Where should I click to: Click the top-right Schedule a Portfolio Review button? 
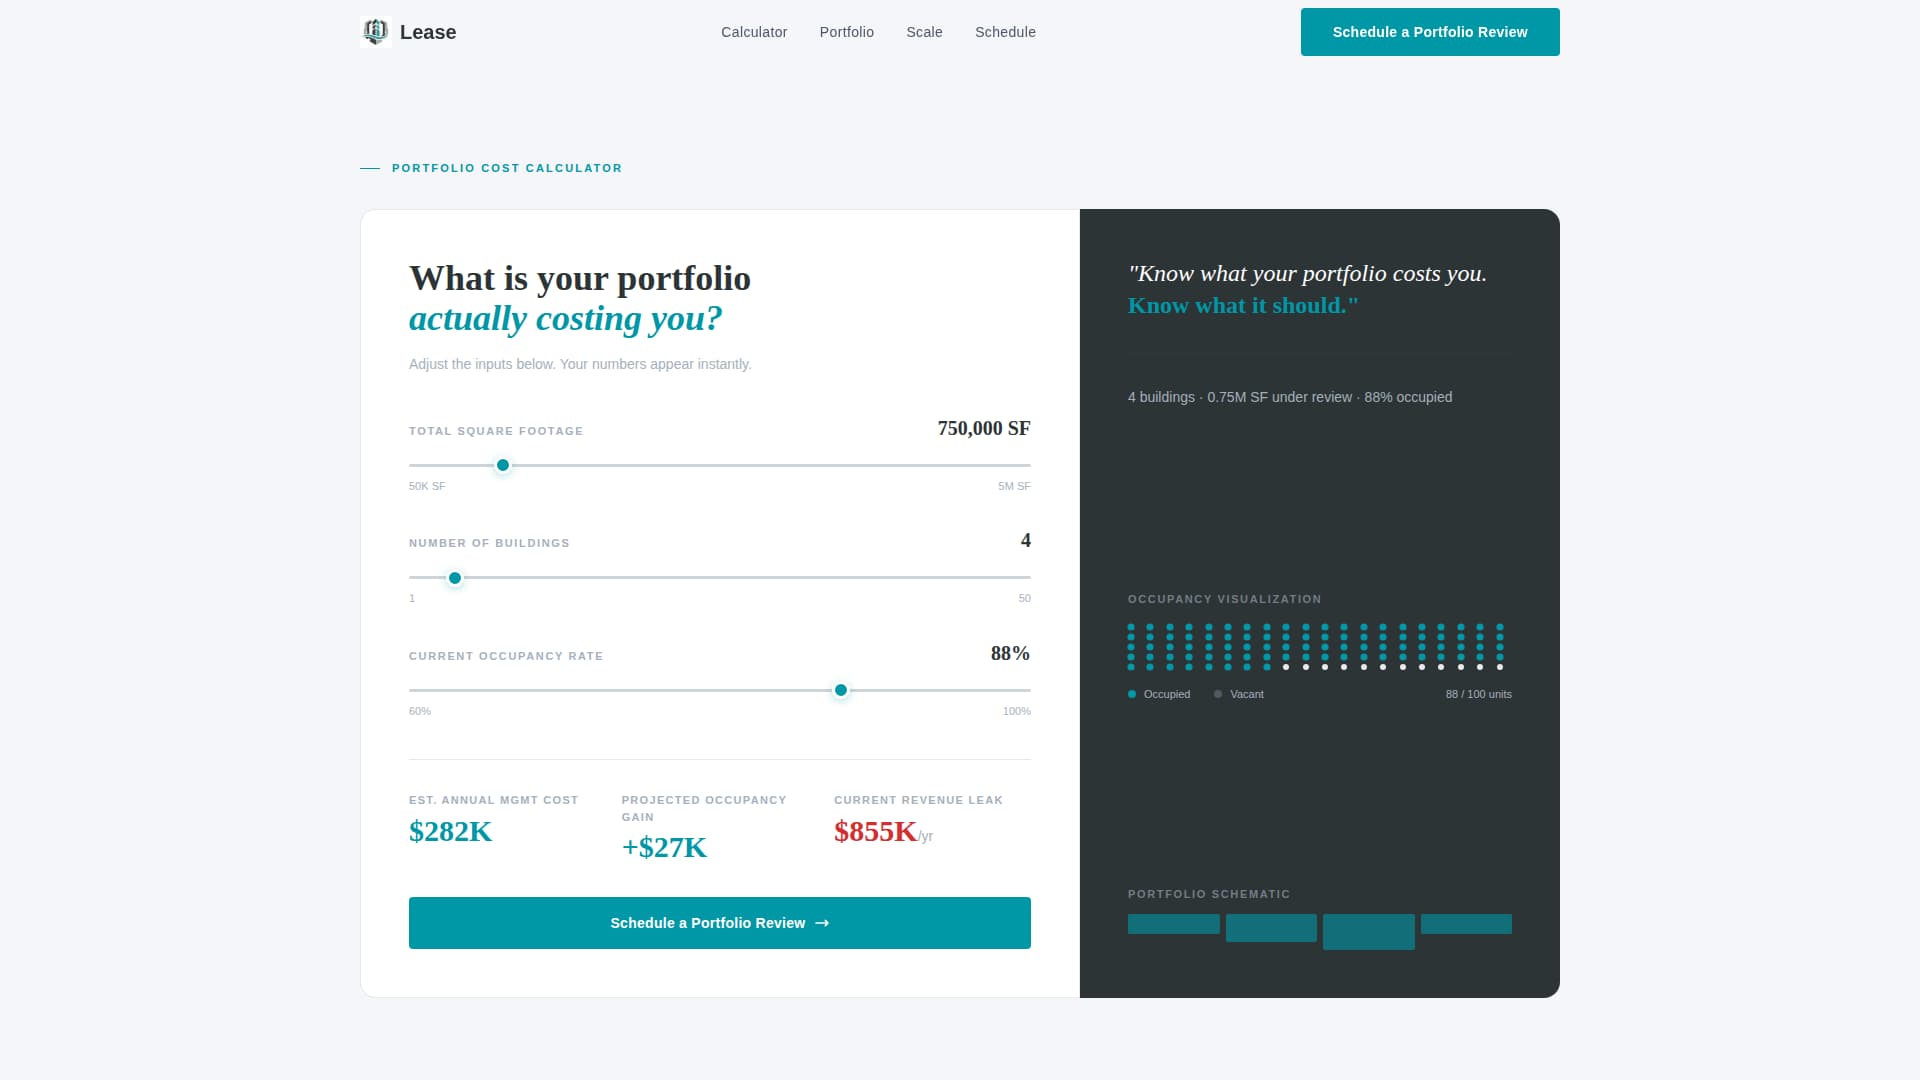1429,32
